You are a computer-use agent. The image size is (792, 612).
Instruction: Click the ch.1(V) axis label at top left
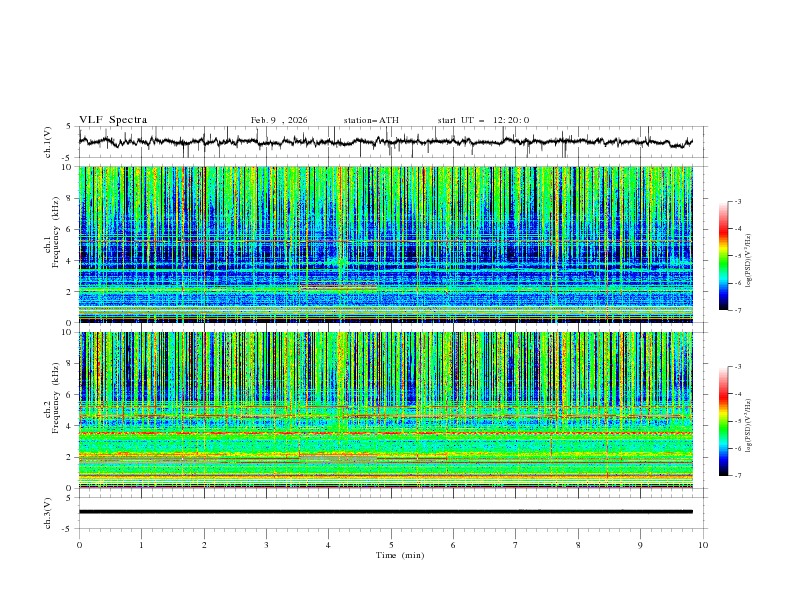point(49,142)
